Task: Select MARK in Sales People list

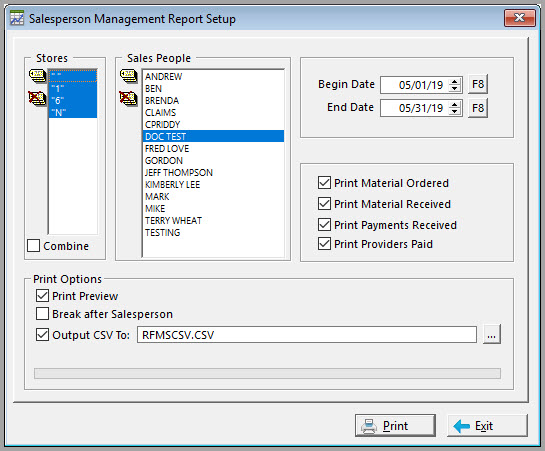Action: coord(213,196)
